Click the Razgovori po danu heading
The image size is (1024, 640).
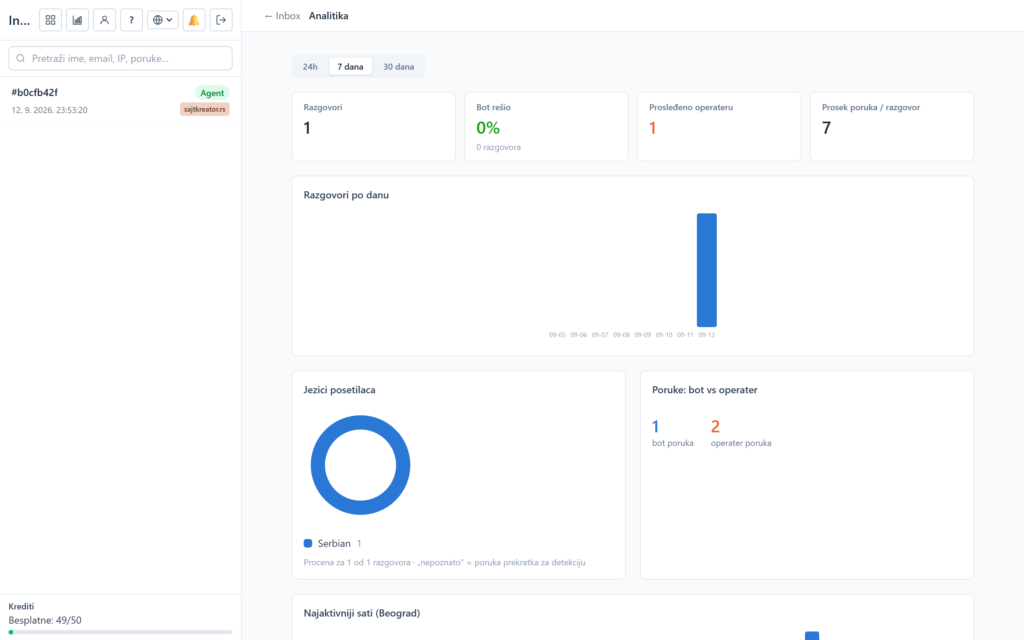tap(346, 195)
